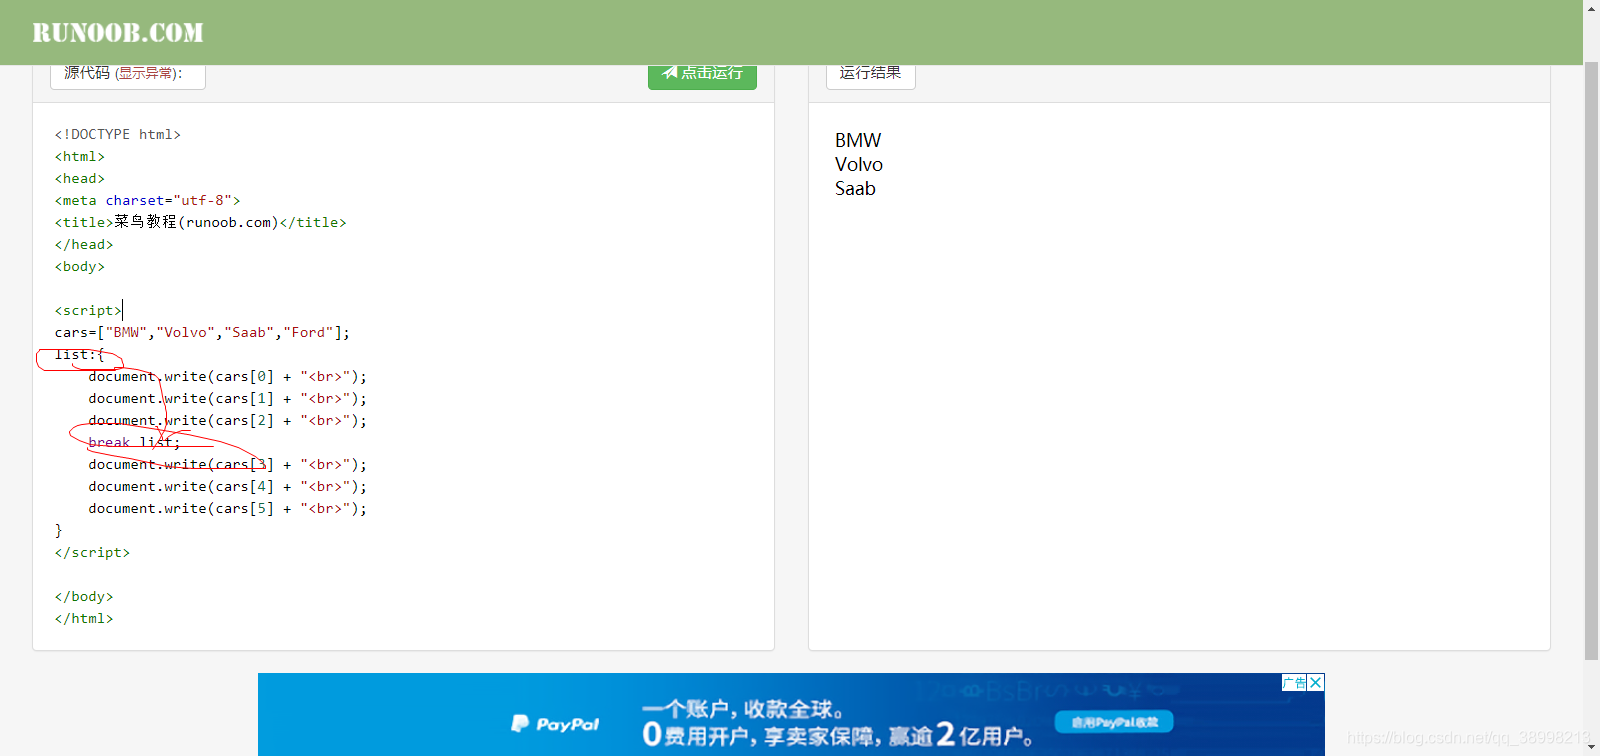Click the <meta charset="utf-8"> line
The height and width of the screenshot is (756, 1600).
[147, 200]
